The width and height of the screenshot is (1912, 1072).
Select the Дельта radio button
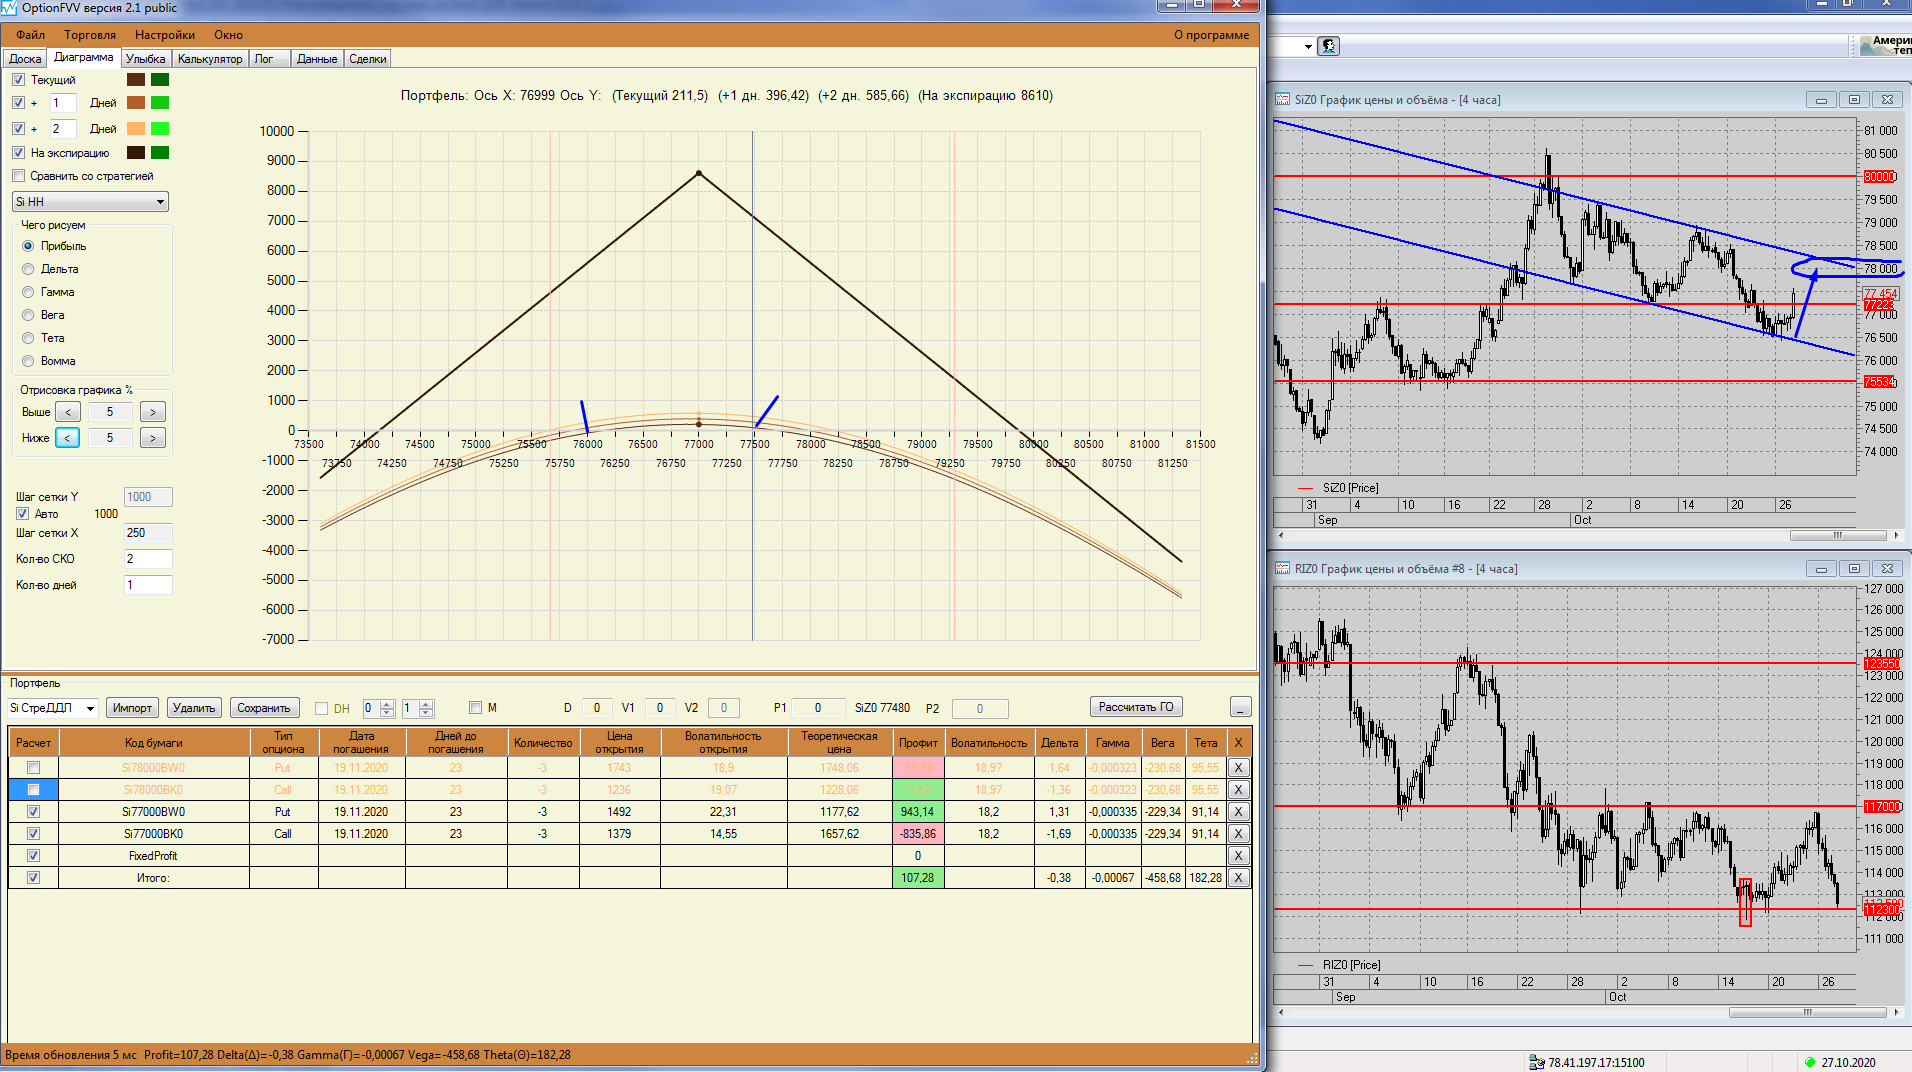coord(28,269)
